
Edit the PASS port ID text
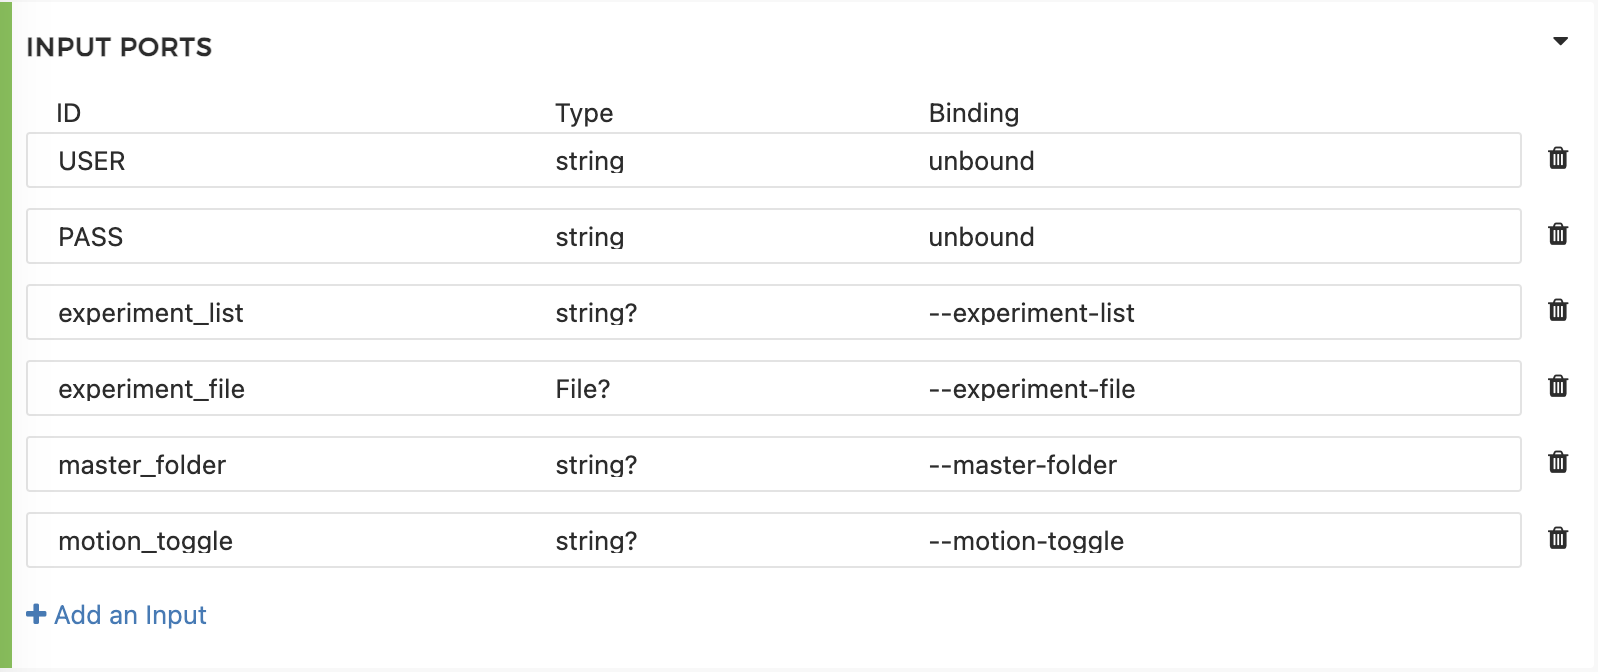tap(91, 237)
